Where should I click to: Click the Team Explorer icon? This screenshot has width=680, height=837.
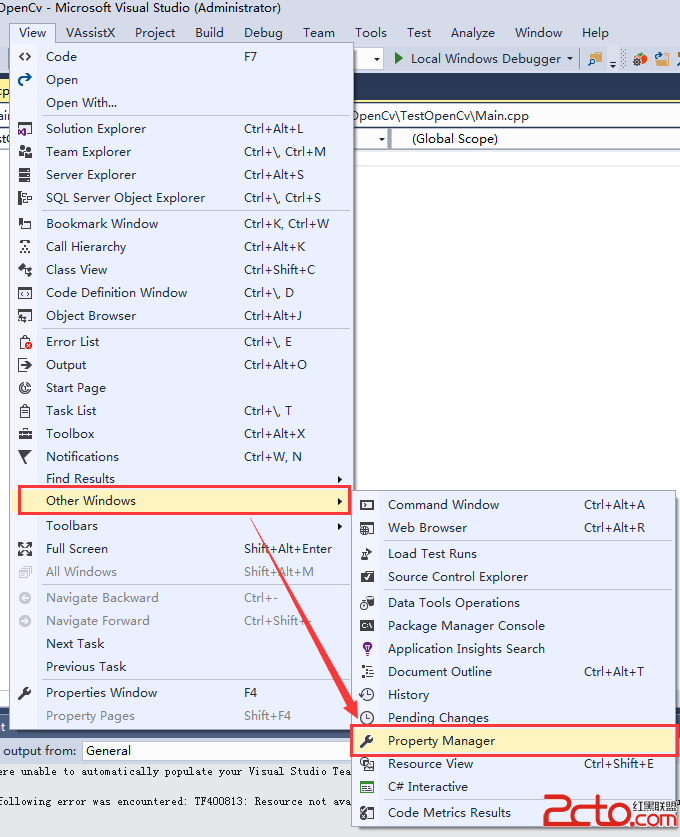pos(25,152)
